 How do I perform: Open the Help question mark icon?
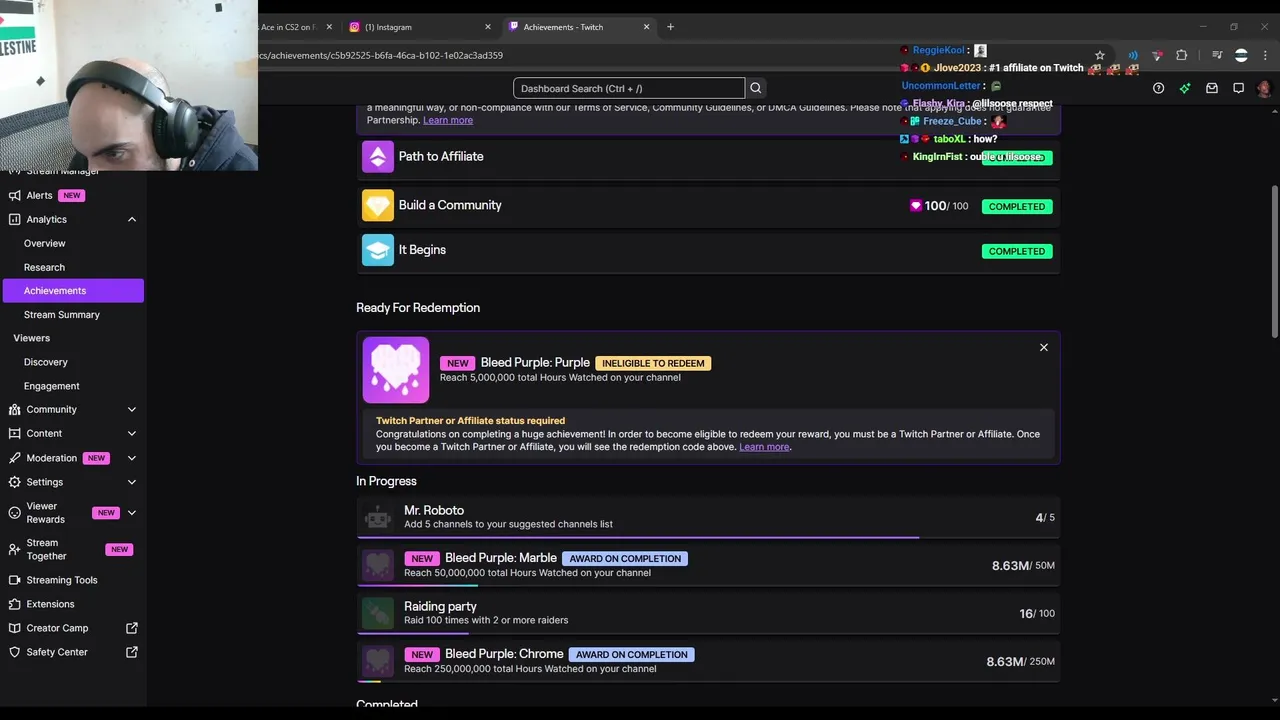tap(1158, 88)
